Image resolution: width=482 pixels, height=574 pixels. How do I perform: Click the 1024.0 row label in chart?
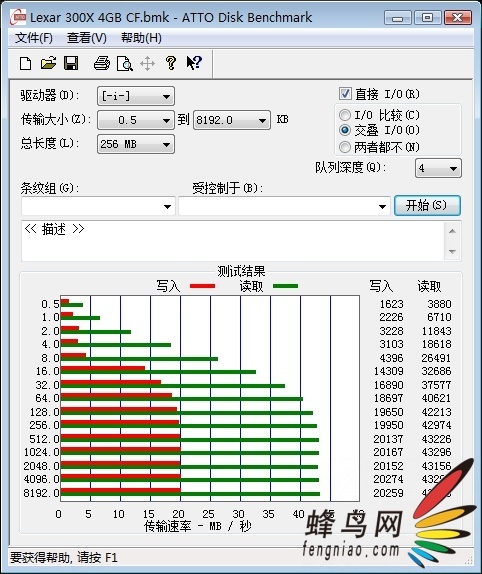41,452
